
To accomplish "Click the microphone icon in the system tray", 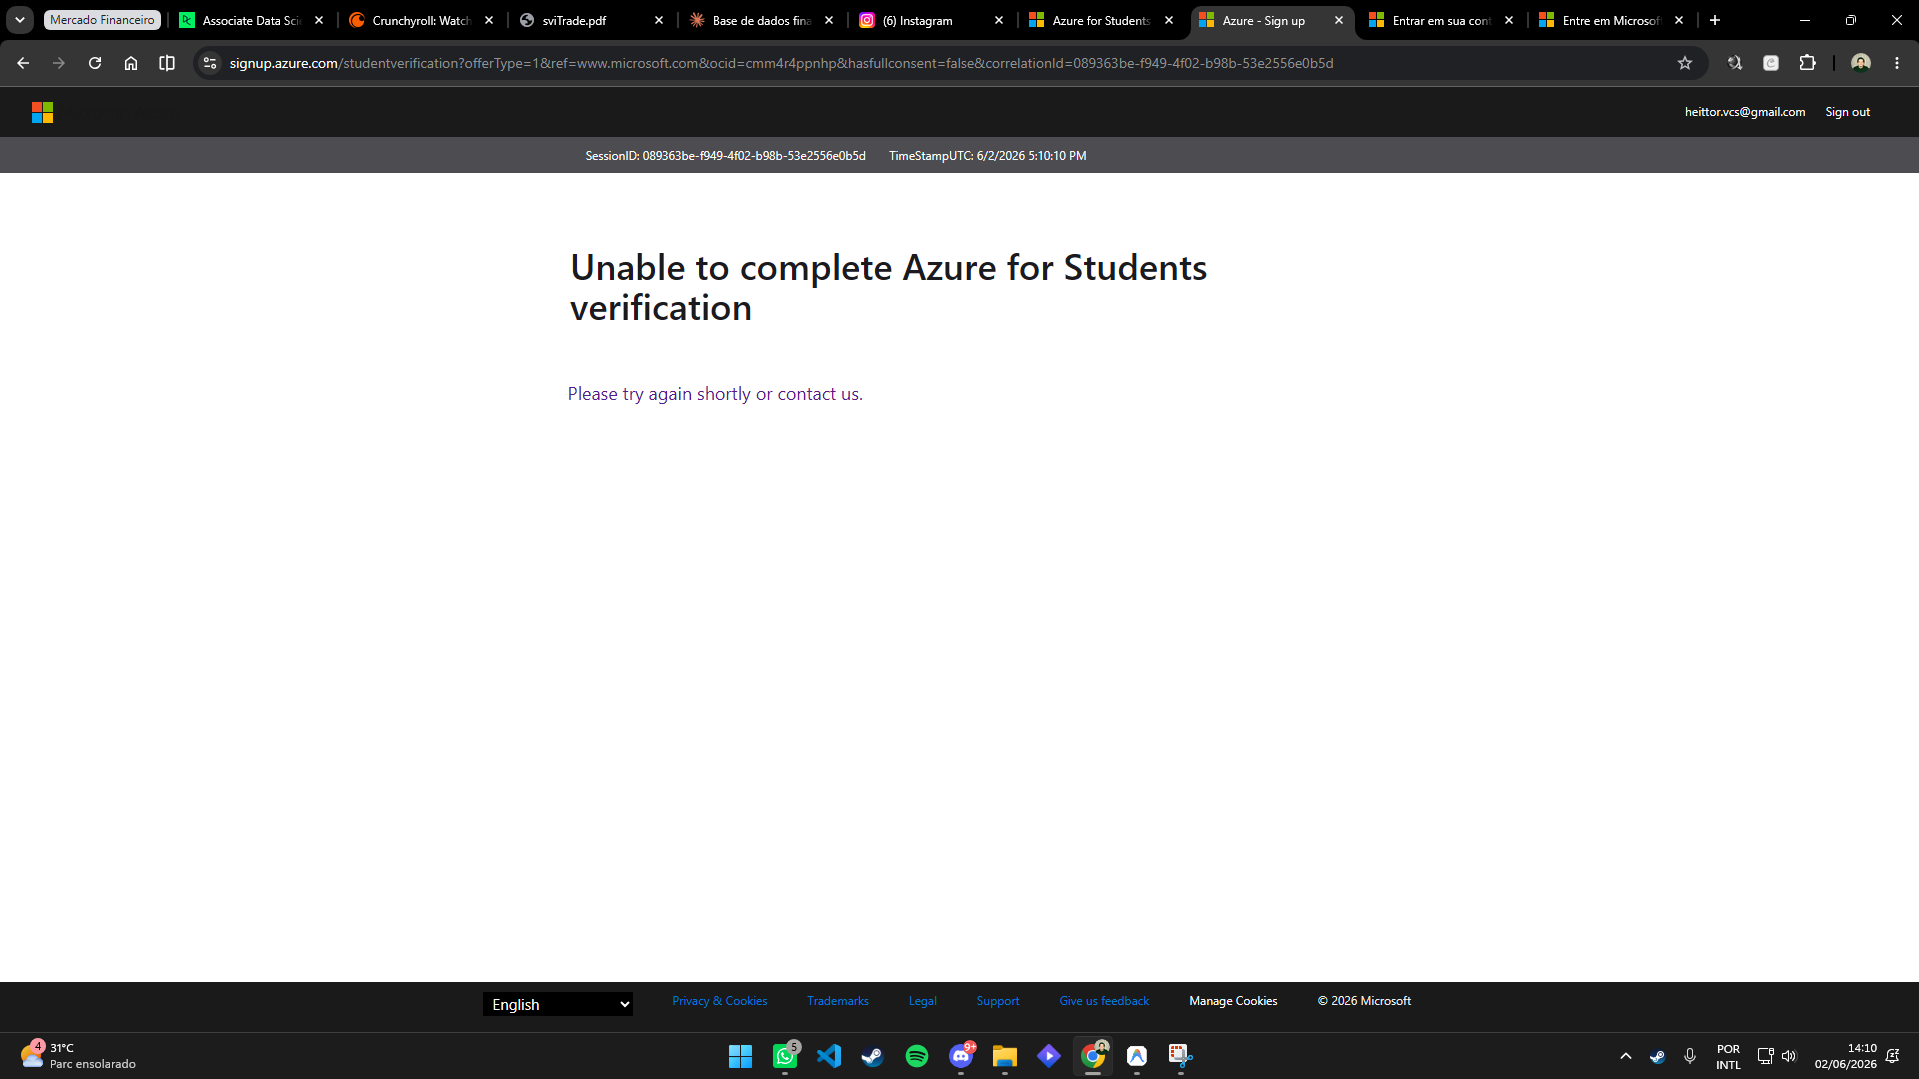I will click(x=1690, y=1056).
